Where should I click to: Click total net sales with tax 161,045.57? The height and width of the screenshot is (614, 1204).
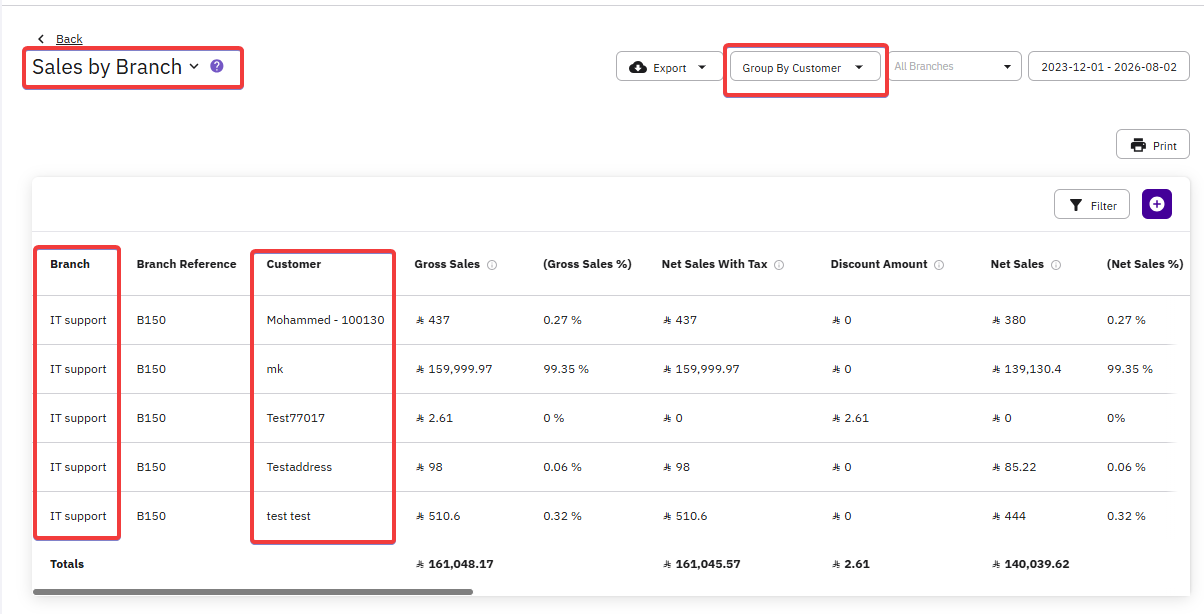coord(701,564)
